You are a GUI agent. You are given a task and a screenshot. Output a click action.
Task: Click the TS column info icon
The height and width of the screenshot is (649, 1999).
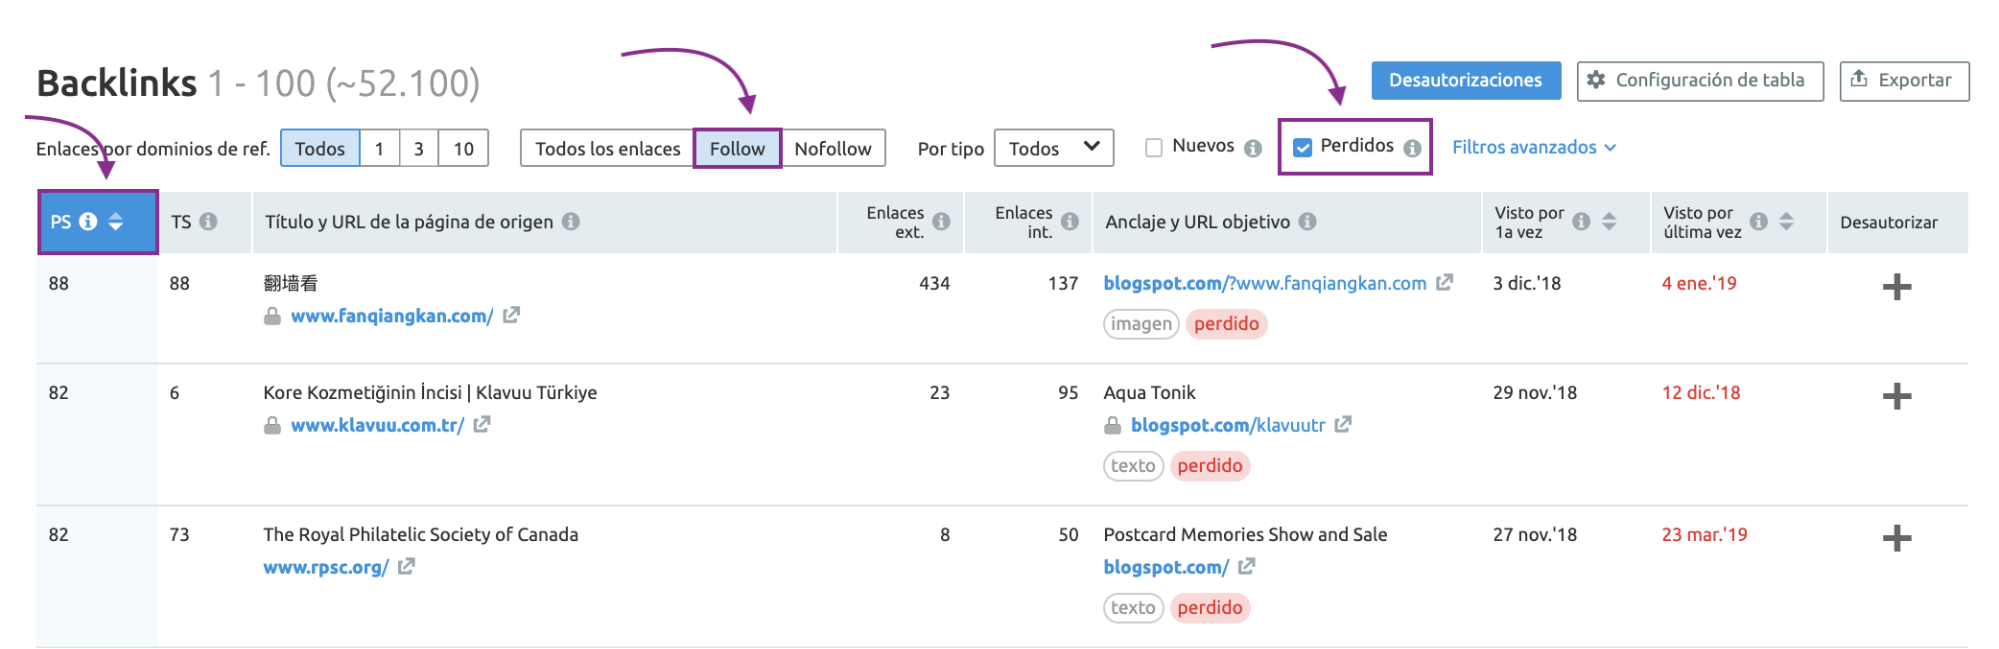click(x=208, y=221)
